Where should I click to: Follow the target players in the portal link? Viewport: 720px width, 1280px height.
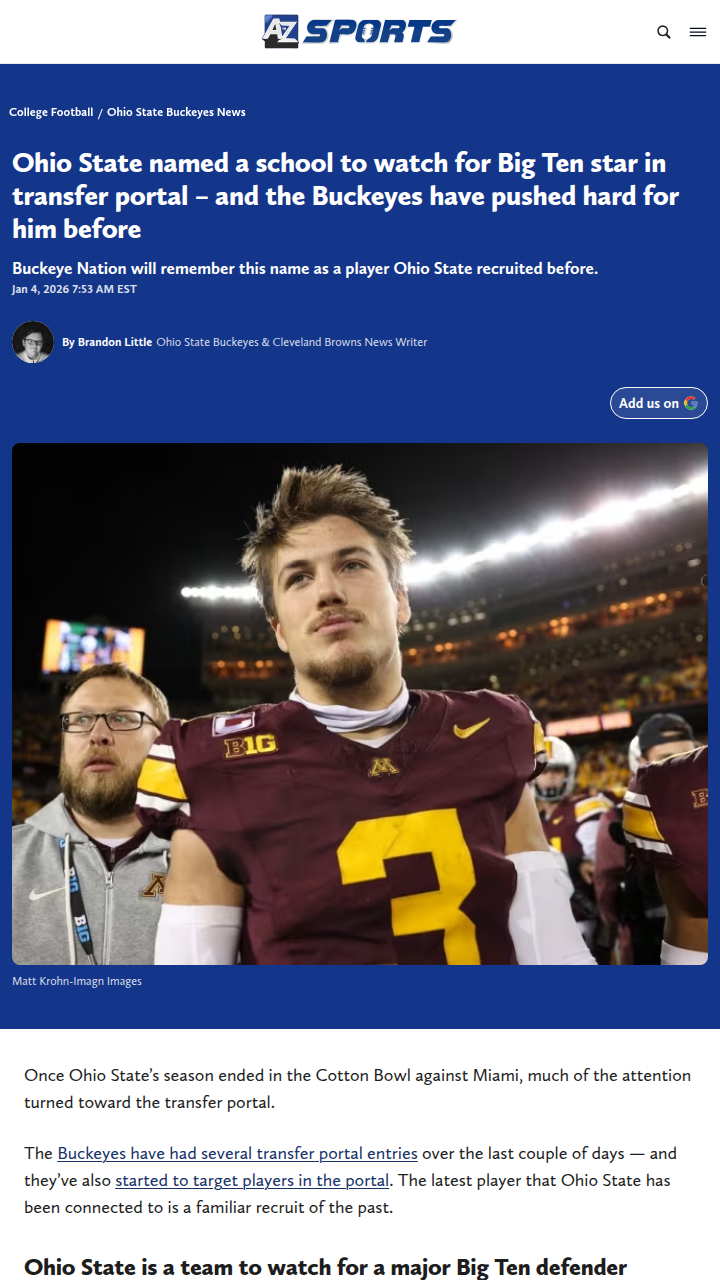click(x=252, y=1180)
